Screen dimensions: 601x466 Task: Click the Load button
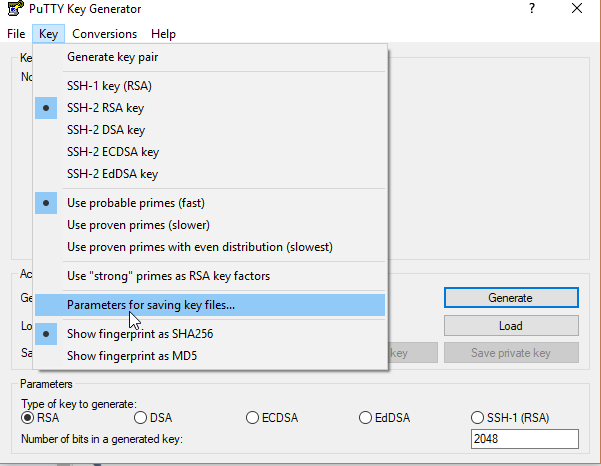[x=511, y=326]
